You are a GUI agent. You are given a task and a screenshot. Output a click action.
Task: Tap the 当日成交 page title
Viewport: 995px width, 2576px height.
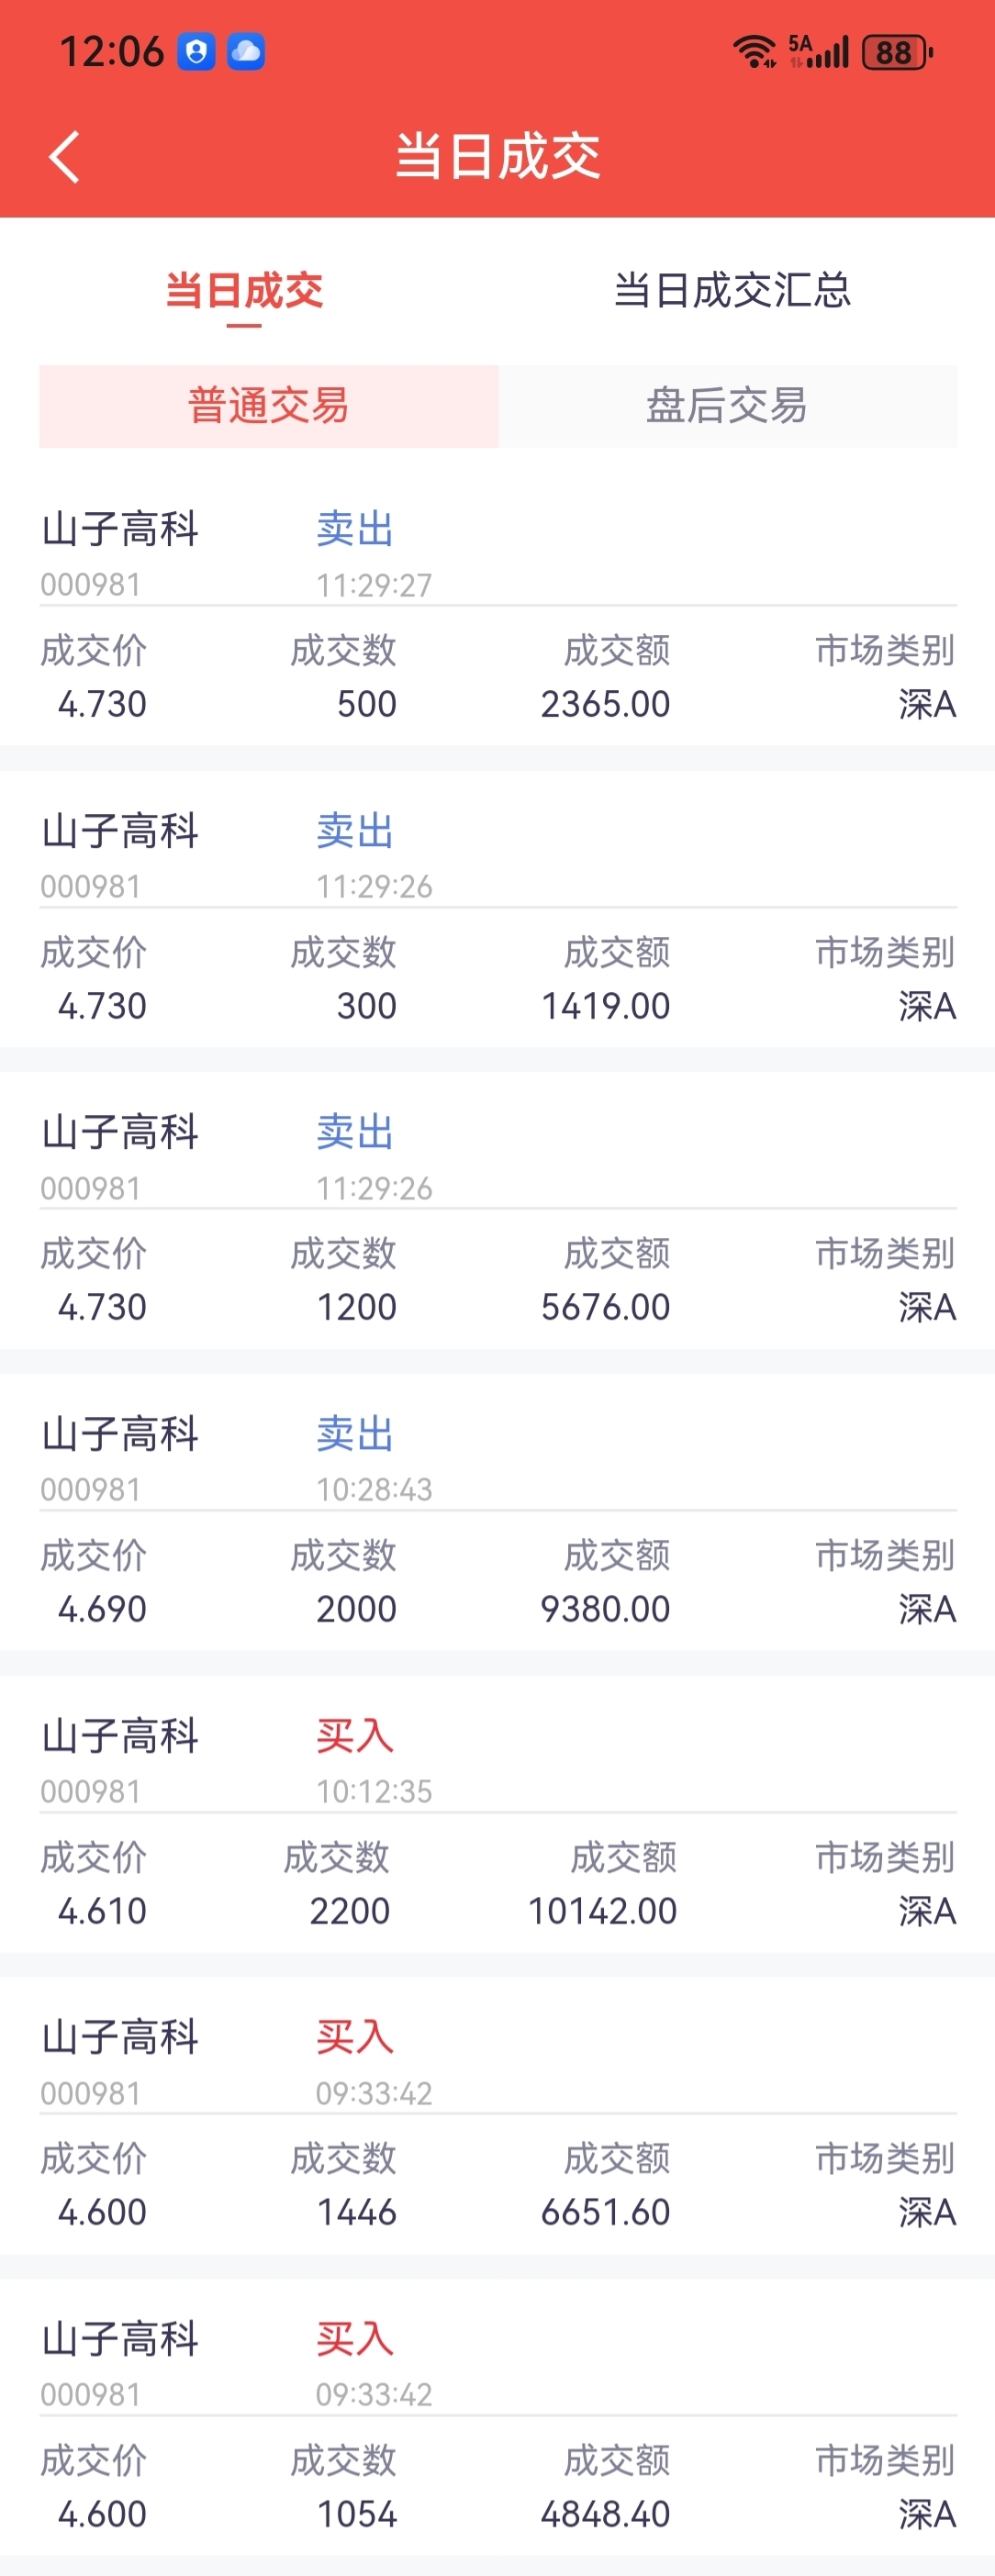[x=497, y=157]
